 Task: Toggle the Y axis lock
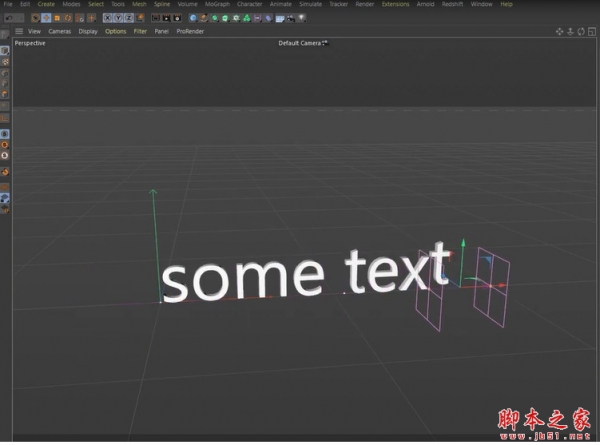click(x=118, y=18)
